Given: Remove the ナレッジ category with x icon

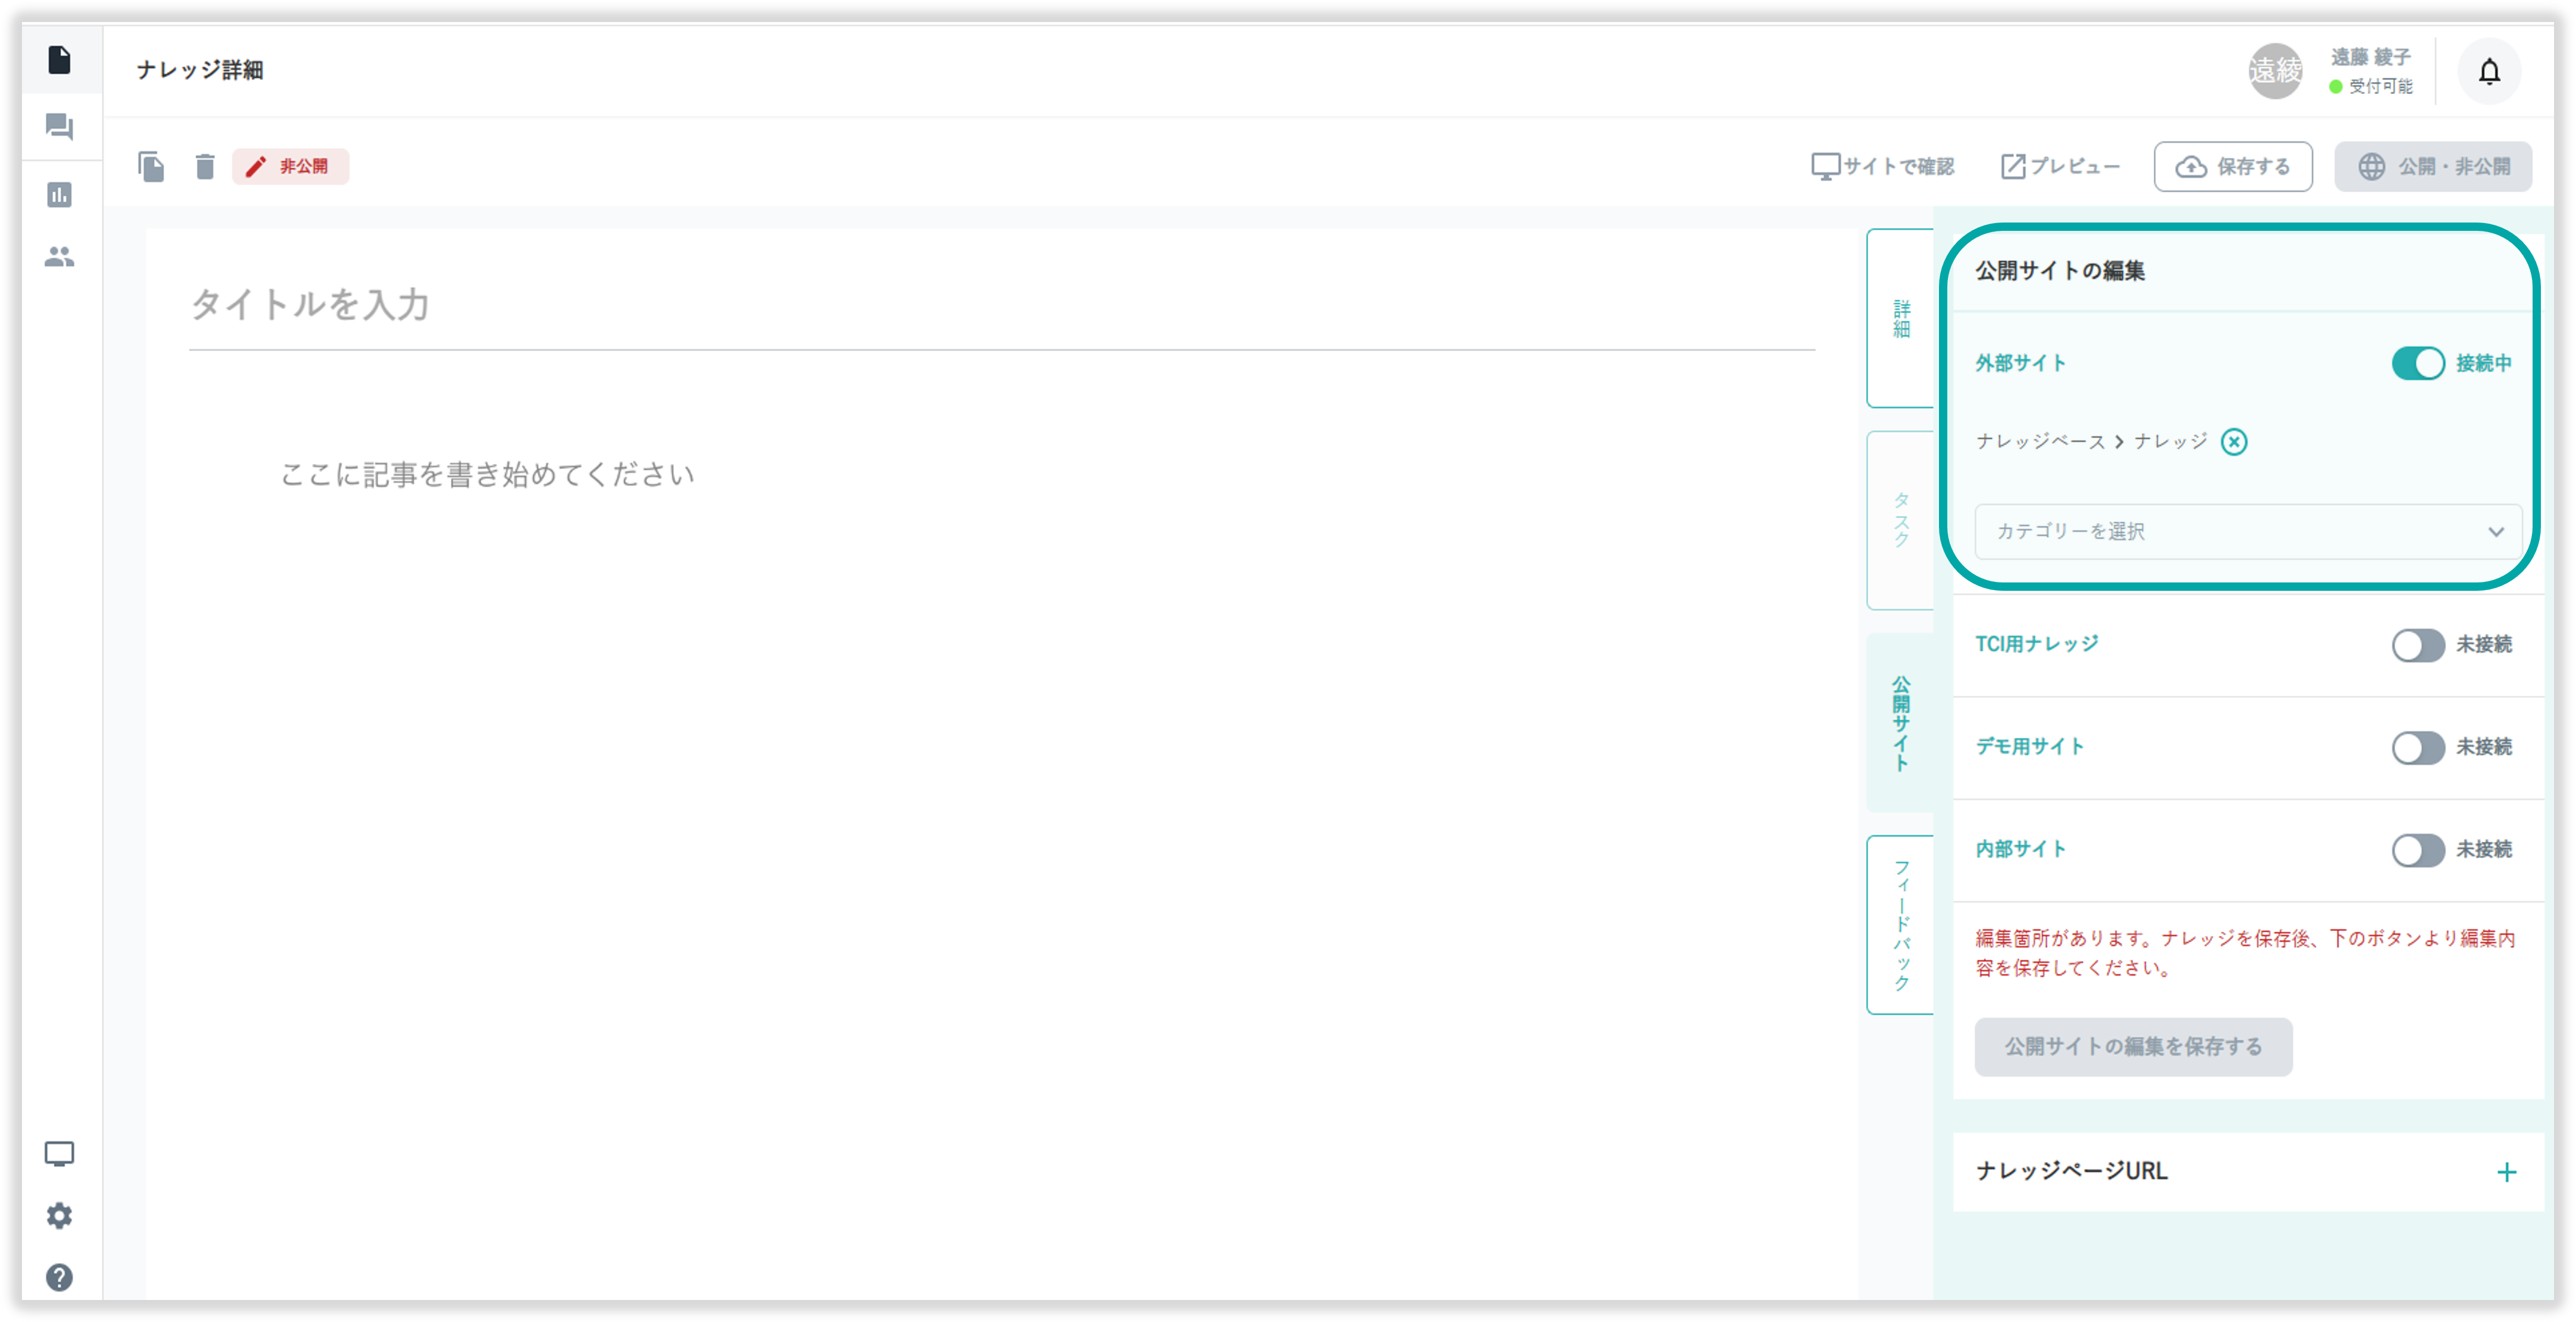Looking at the screenshot, I should coord(2233,442).
